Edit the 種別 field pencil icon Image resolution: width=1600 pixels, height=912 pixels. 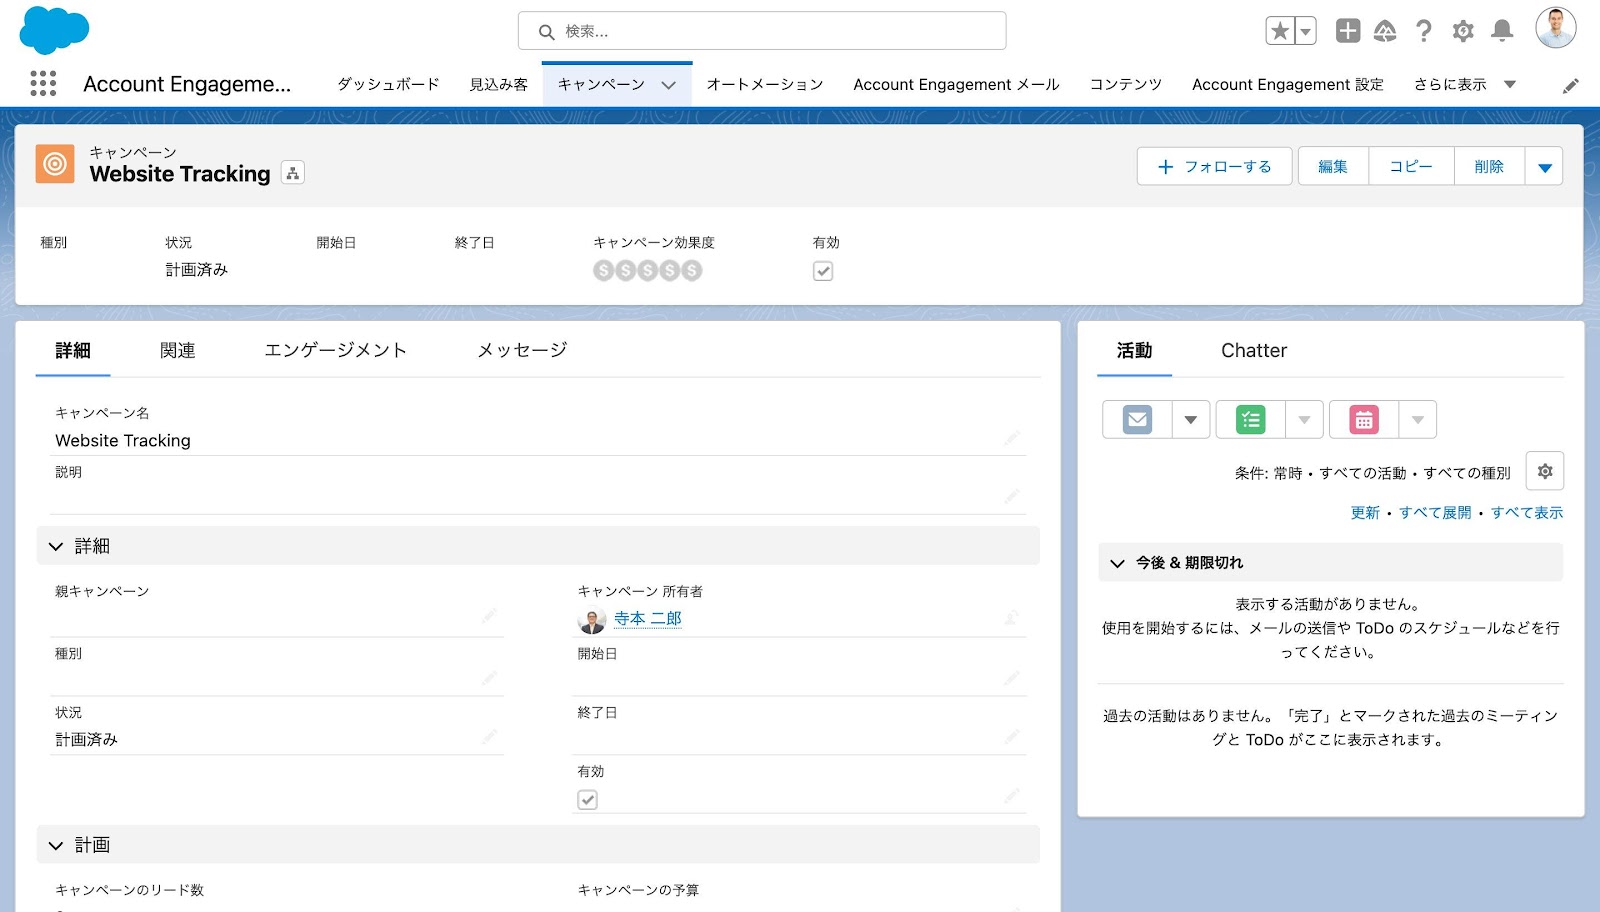coord(489,678)
